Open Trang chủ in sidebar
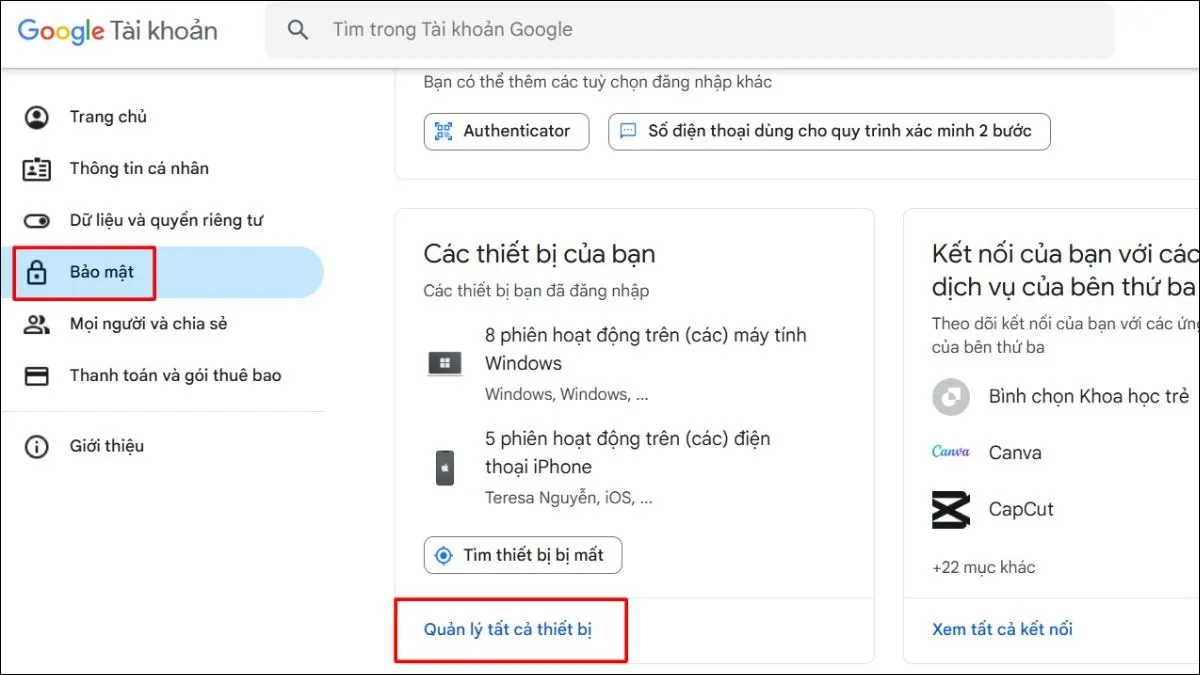 click(x=108, y=117)
